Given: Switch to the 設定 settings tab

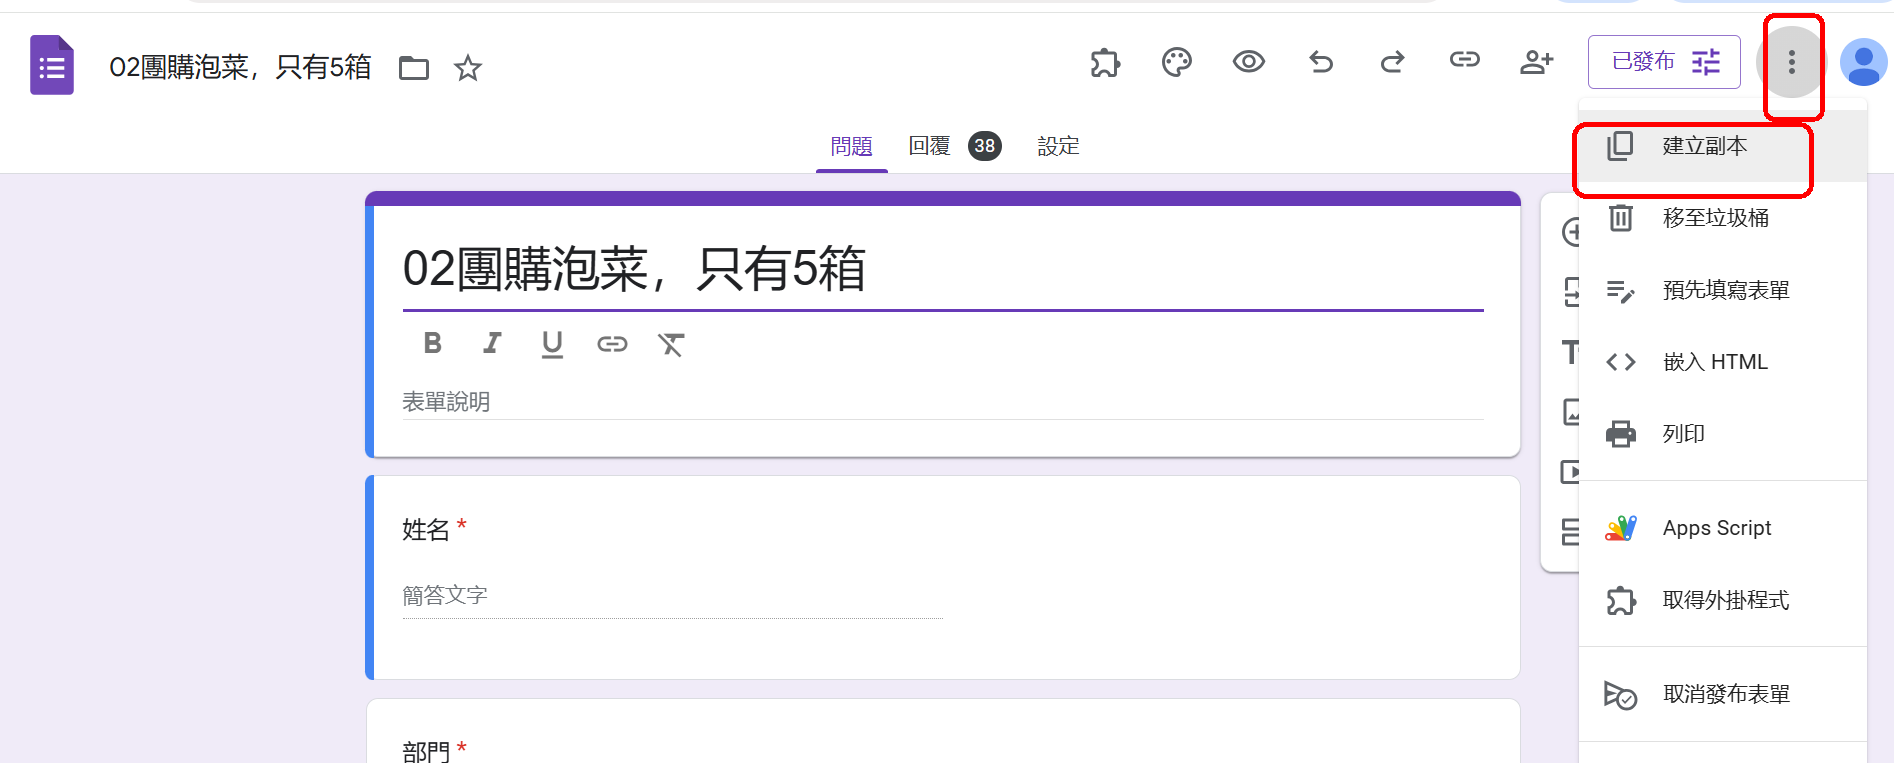Looking at the screenshot, I should [x=1058, y=146].
